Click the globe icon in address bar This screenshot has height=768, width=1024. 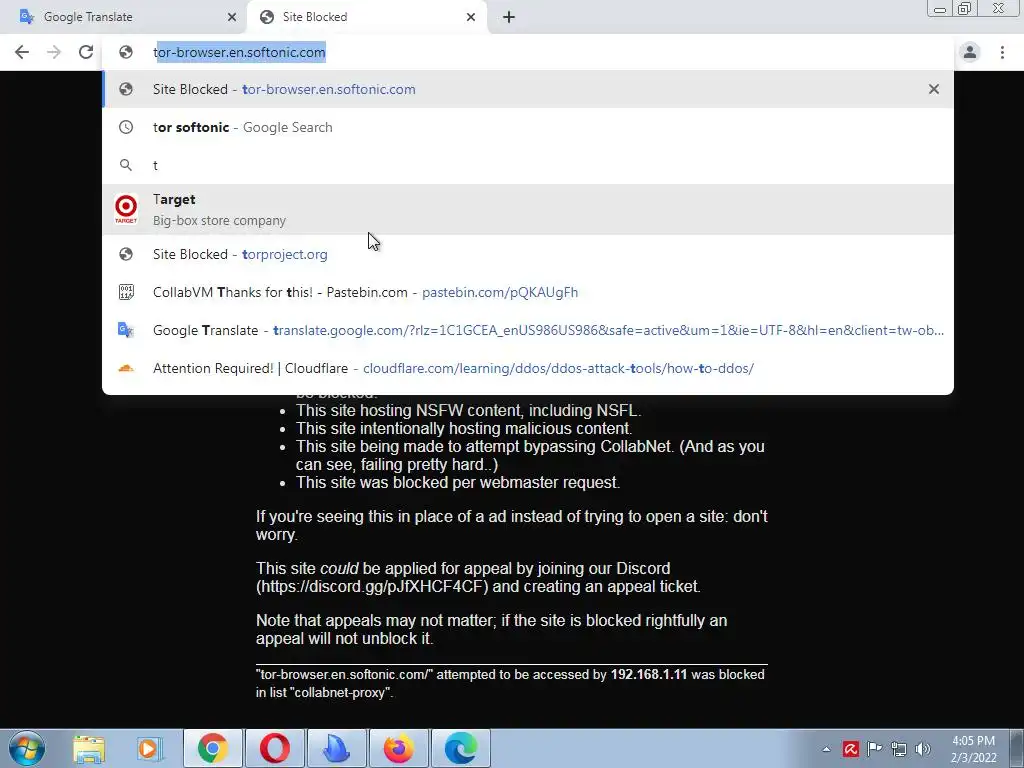tap(126, 52)
